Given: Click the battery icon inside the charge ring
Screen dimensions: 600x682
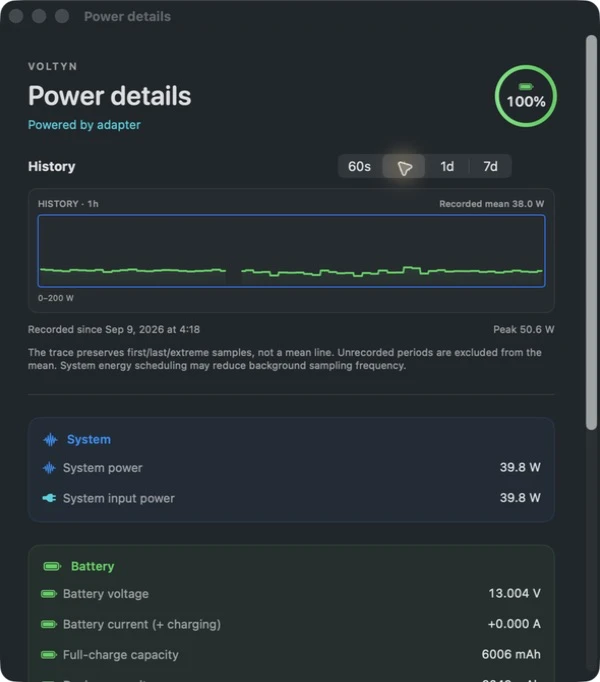Looking at the screenshot, I should [526, 87].
